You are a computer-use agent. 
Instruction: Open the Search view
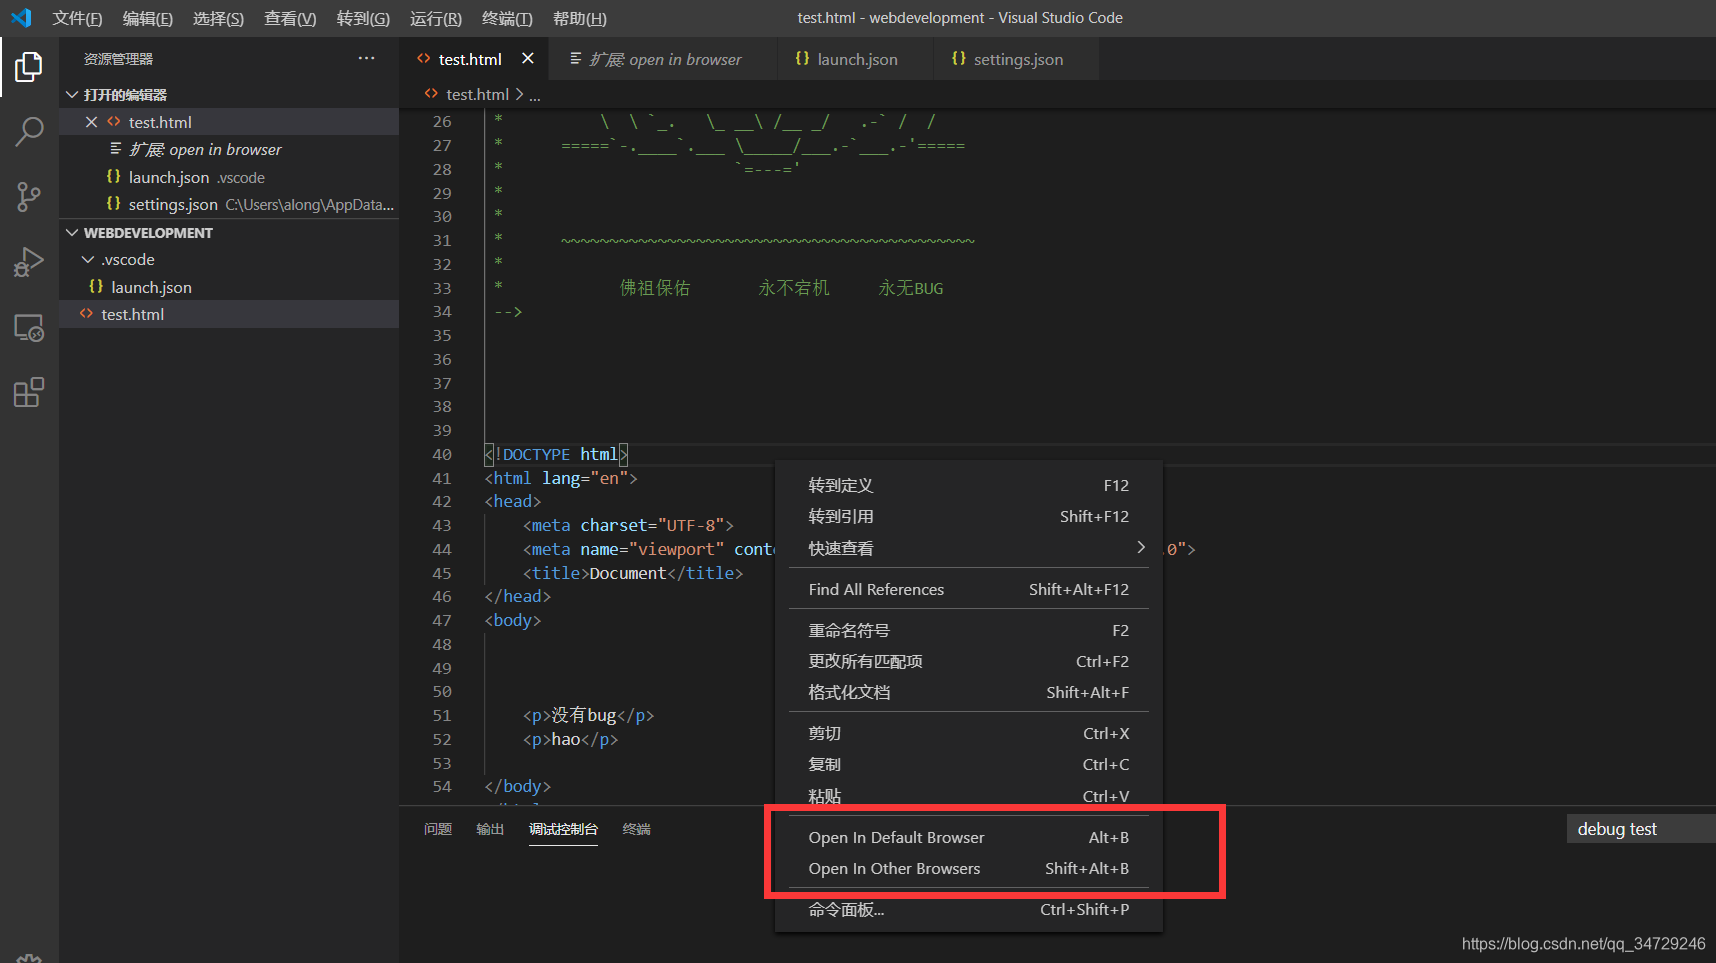coord(28,131)
